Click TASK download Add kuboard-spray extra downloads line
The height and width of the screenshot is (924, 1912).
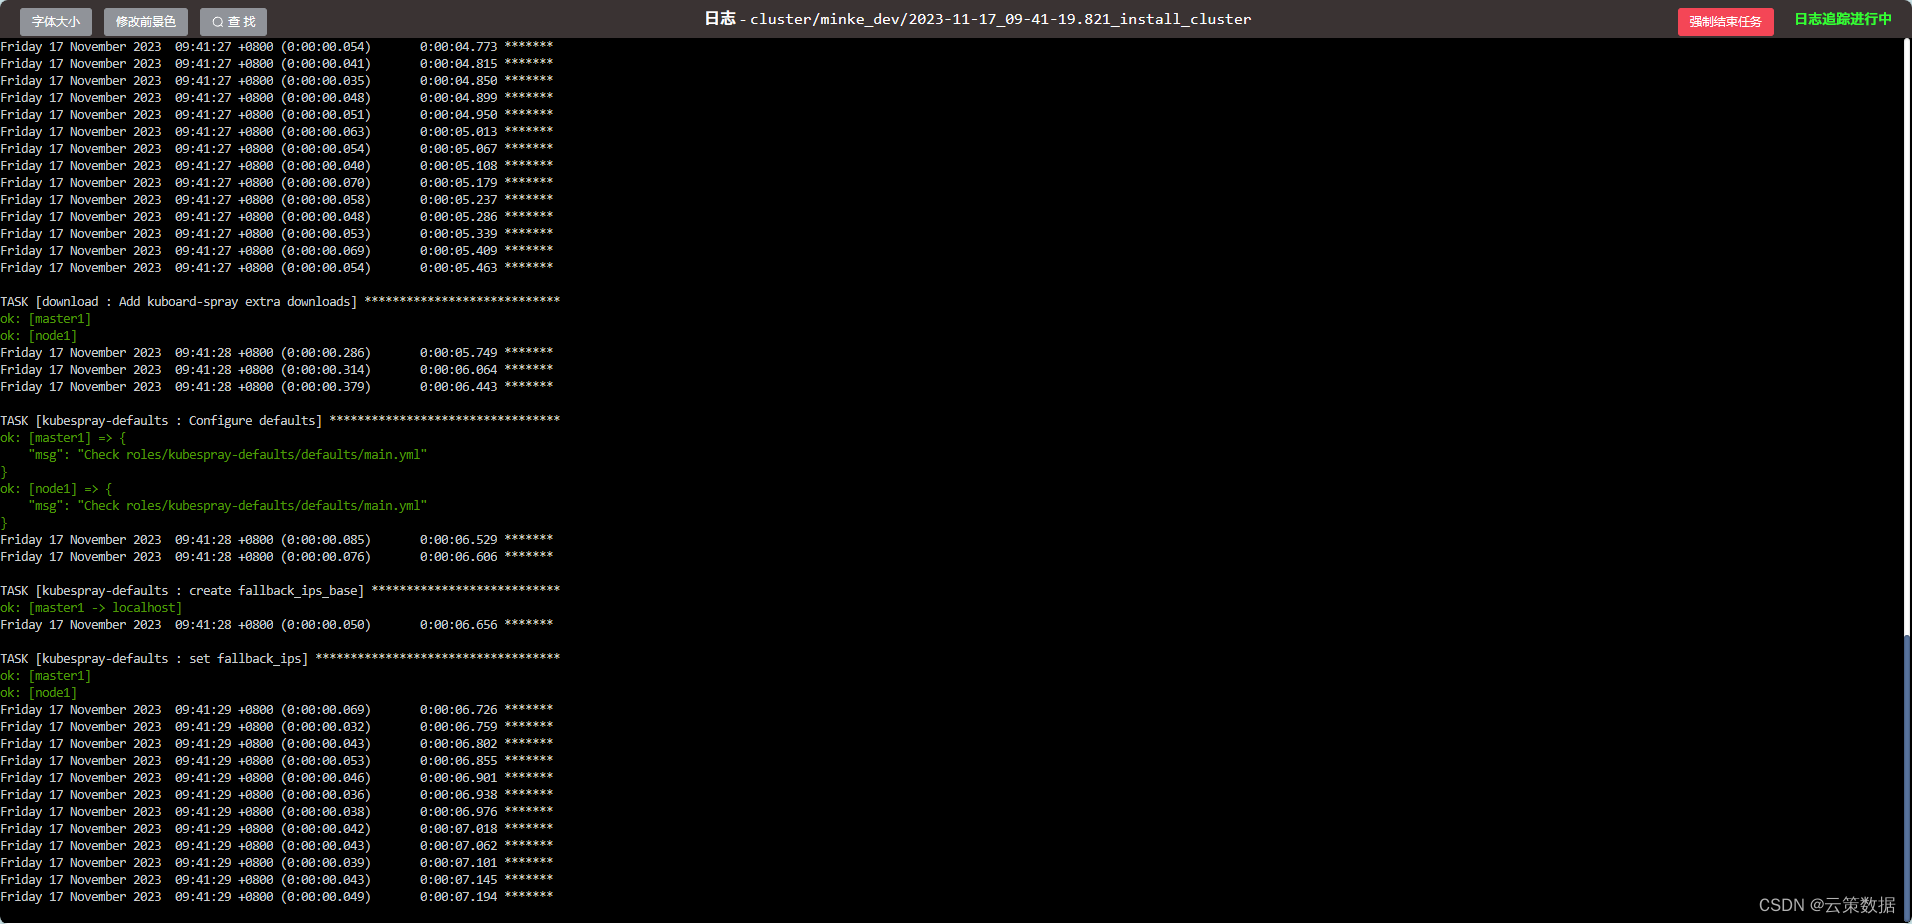click(280, 301)
